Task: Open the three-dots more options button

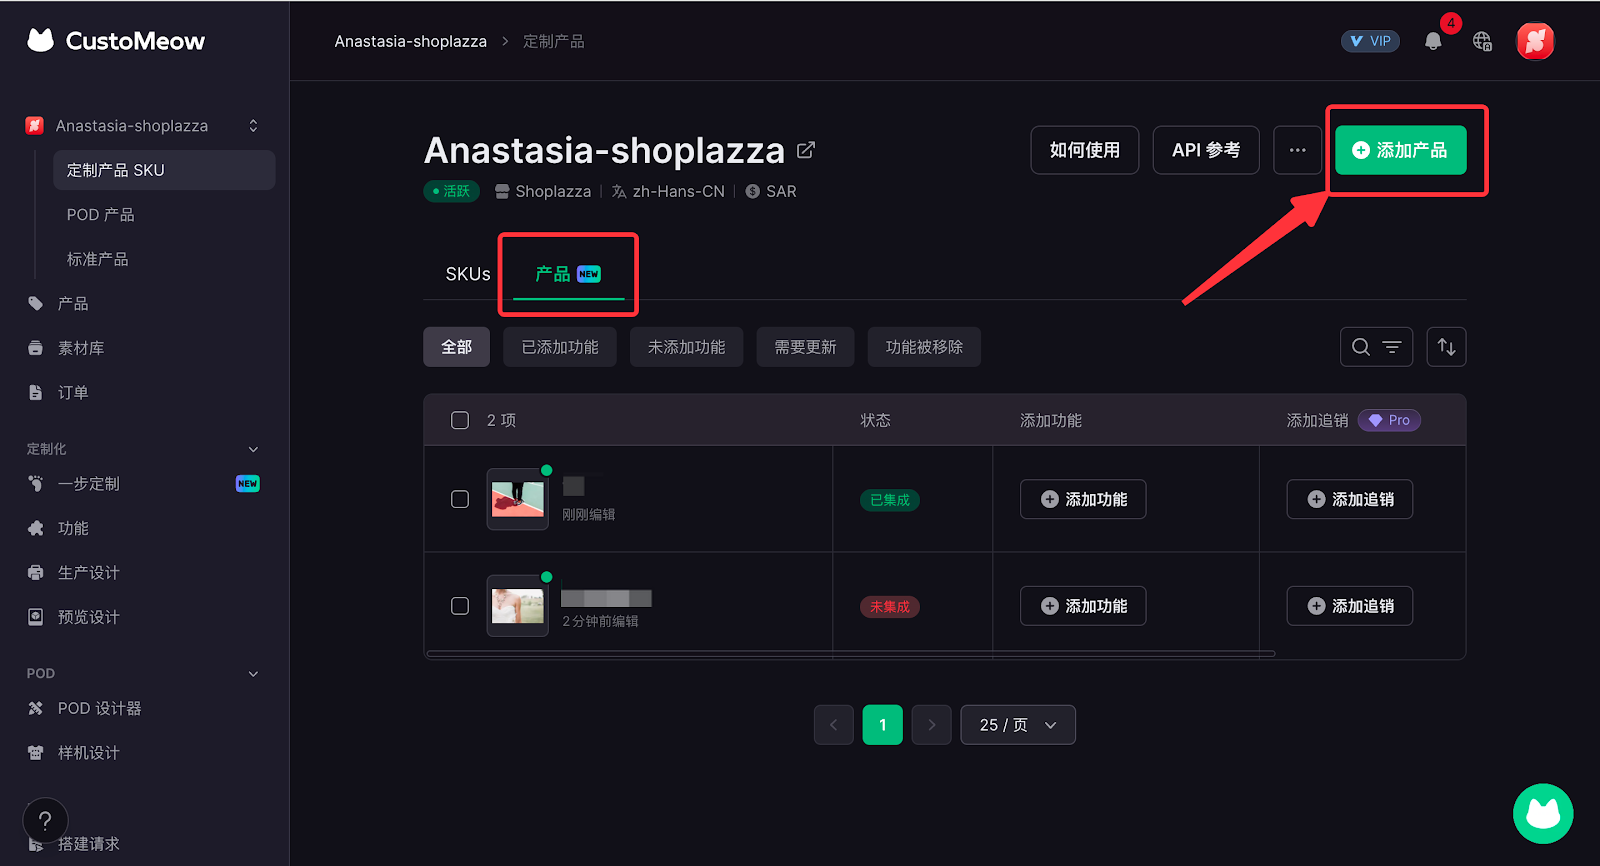Action: (x=1297, y=150)
